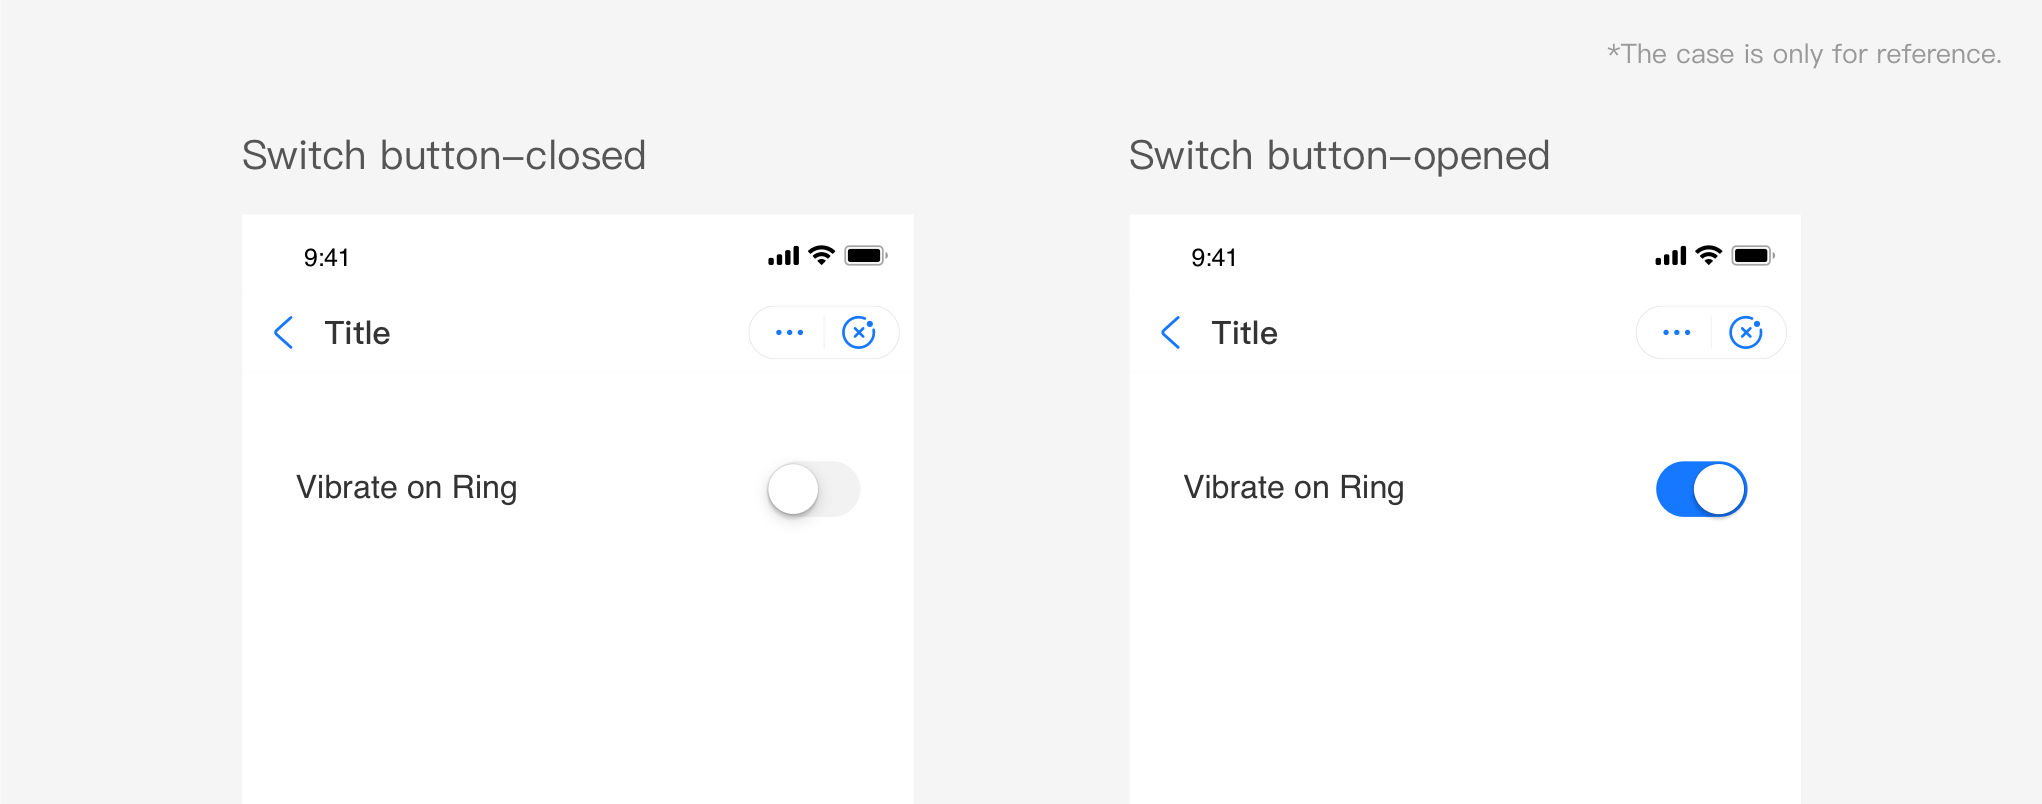This screenshot has width=2042, height=804.
Task: Click Title text in closed-switch screen
Action: 357,333
